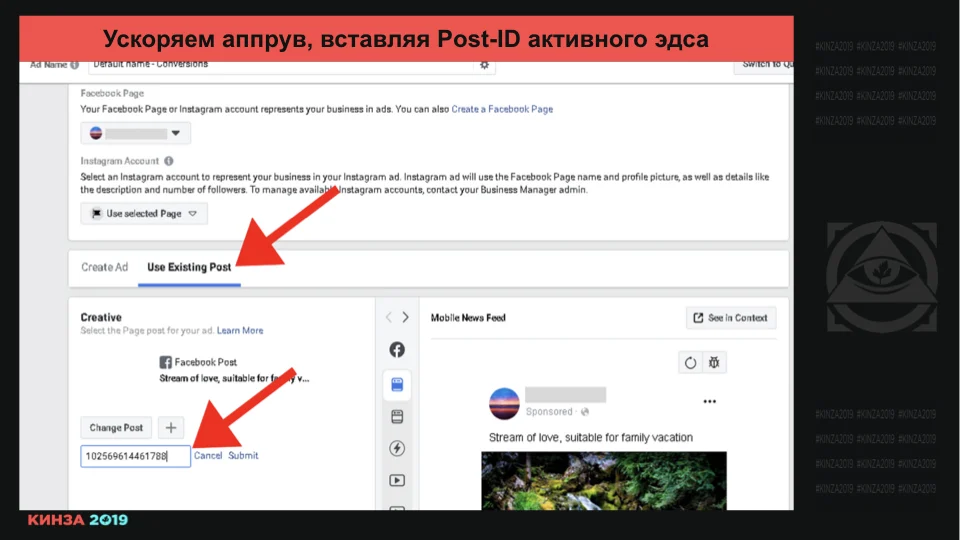This screenshot has height=540, width=960.
Task: Select the video placement play icon
Action: click(397, 481)
